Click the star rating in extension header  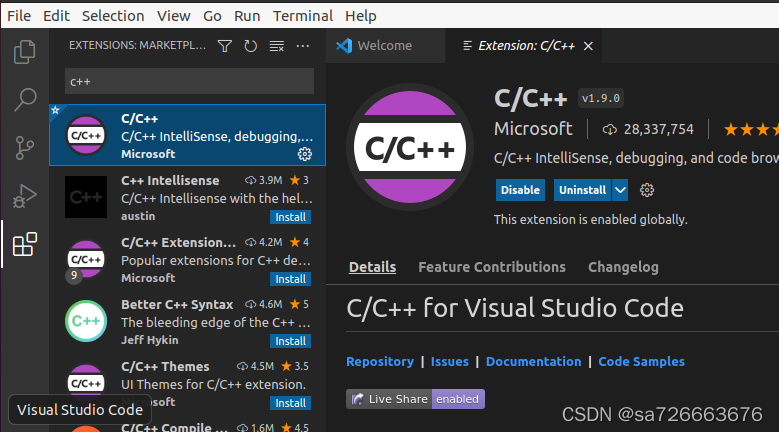(751, 130)
